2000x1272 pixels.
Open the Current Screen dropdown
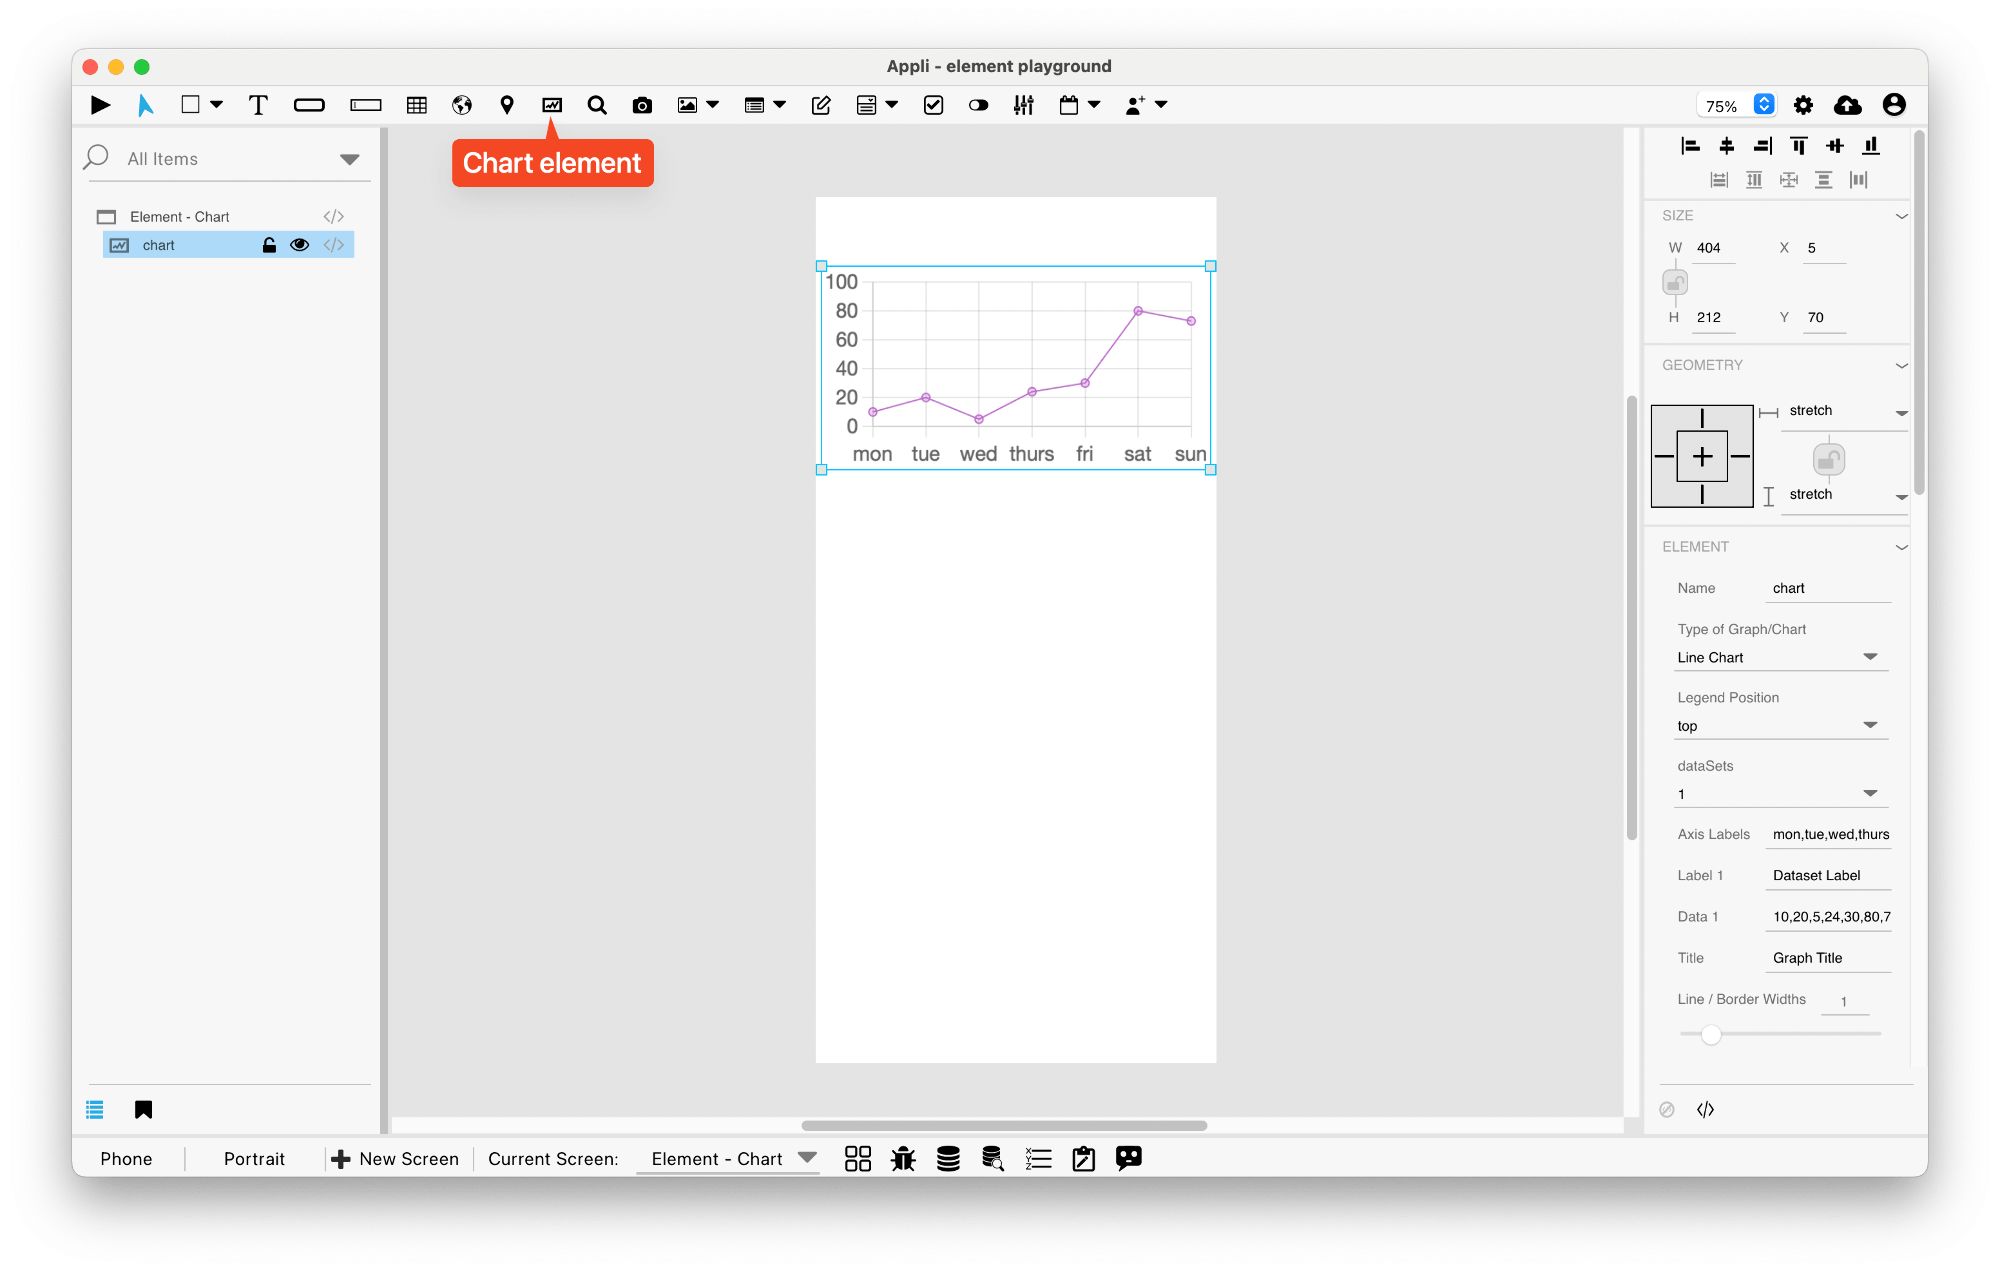[732, 1159]
